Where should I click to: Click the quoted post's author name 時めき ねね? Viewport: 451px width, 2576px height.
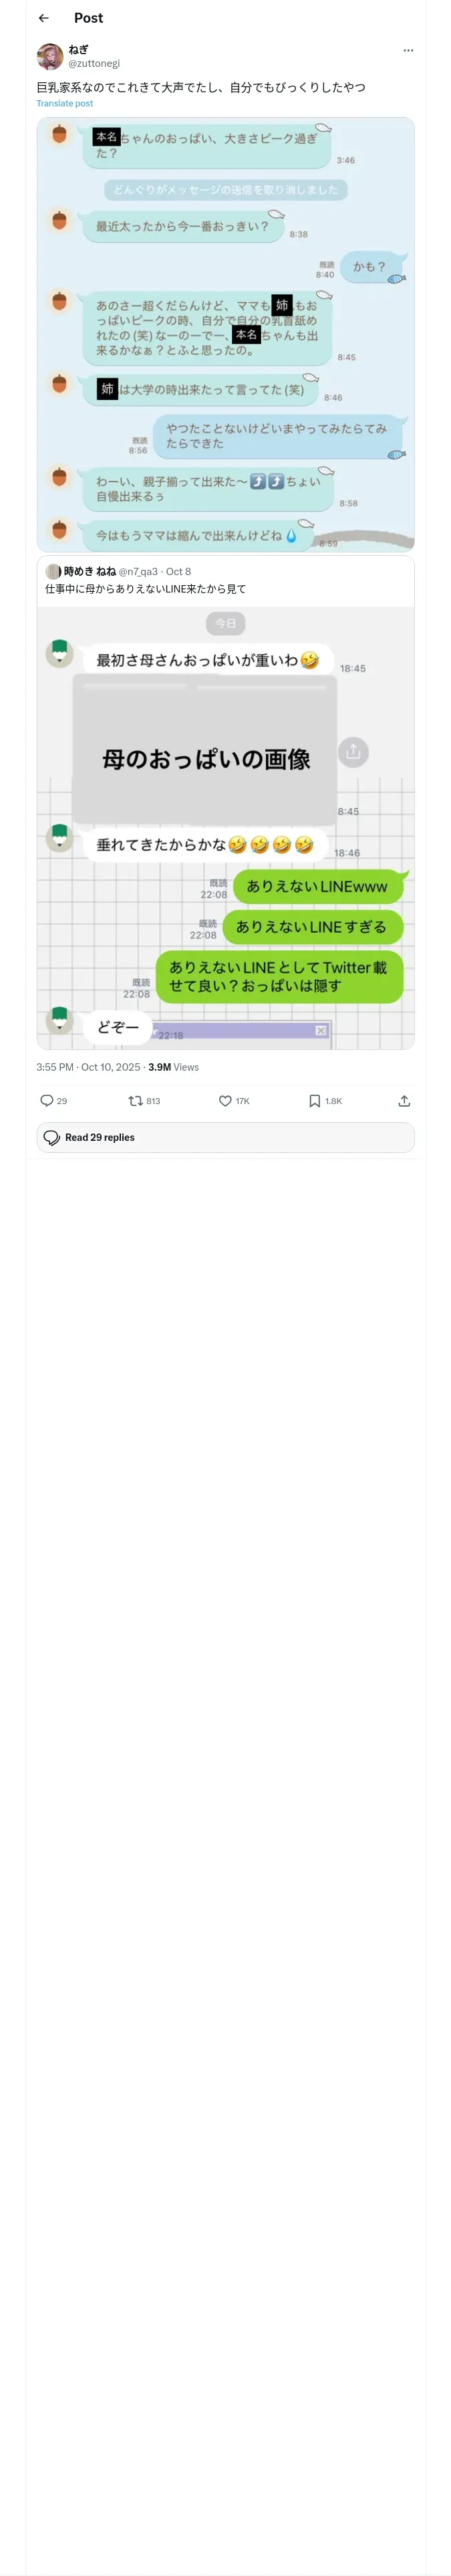coord(89,571)
